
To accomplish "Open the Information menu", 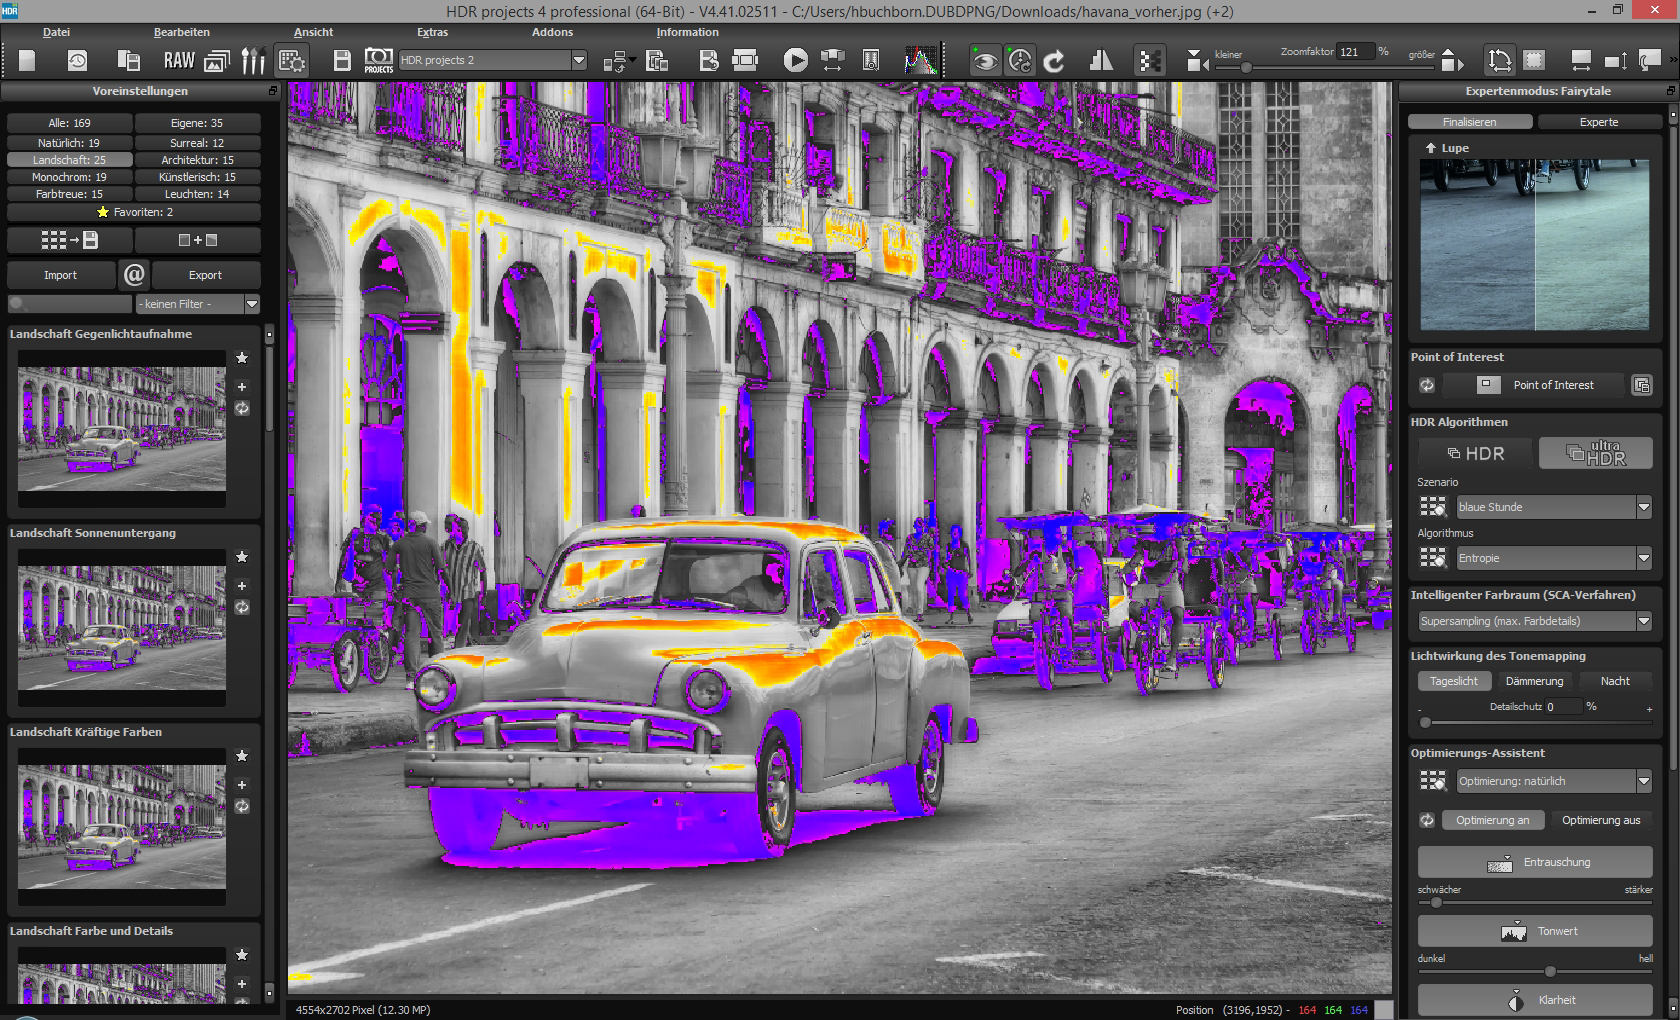I will pyautogui.click(x=687, y=32).
